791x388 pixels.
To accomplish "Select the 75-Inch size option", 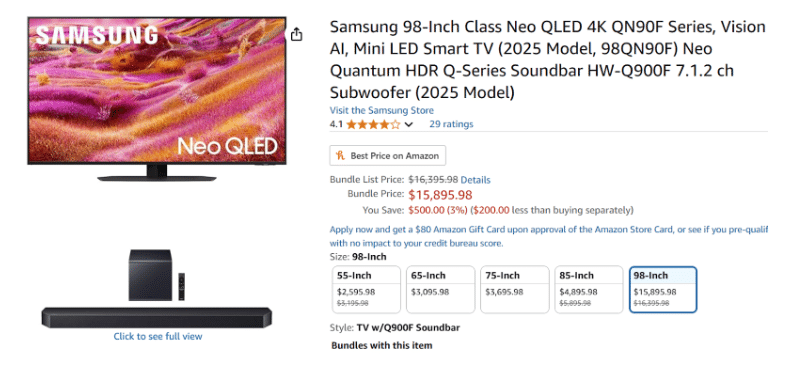I will coord(515,290).
